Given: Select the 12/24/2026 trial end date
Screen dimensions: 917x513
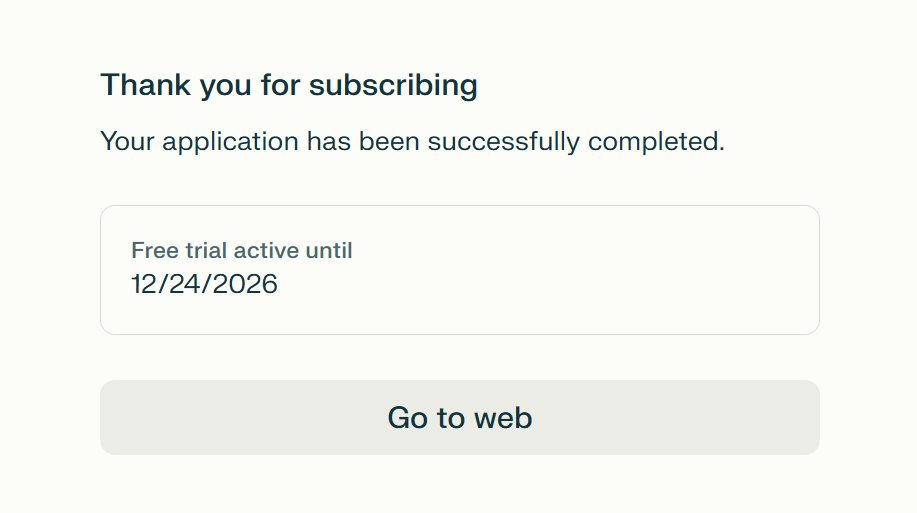Looking at the screenshot, I should [204, 285].
